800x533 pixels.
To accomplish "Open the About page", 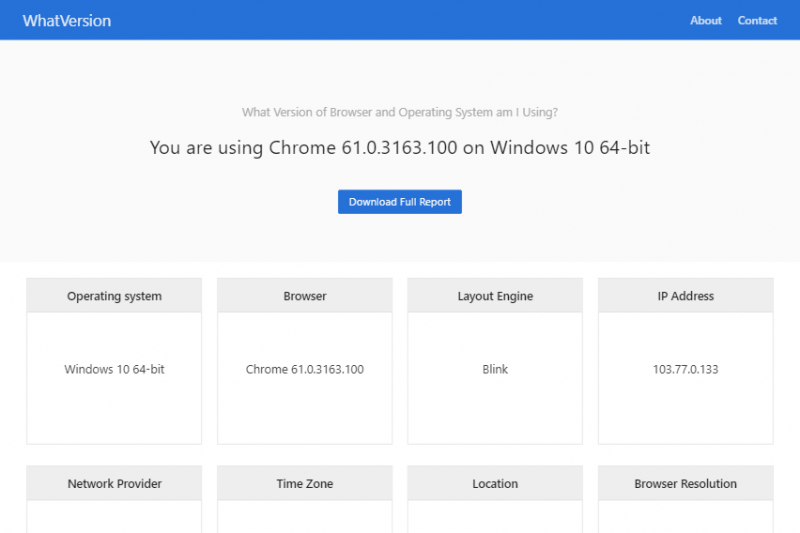I will coord(706,20).
